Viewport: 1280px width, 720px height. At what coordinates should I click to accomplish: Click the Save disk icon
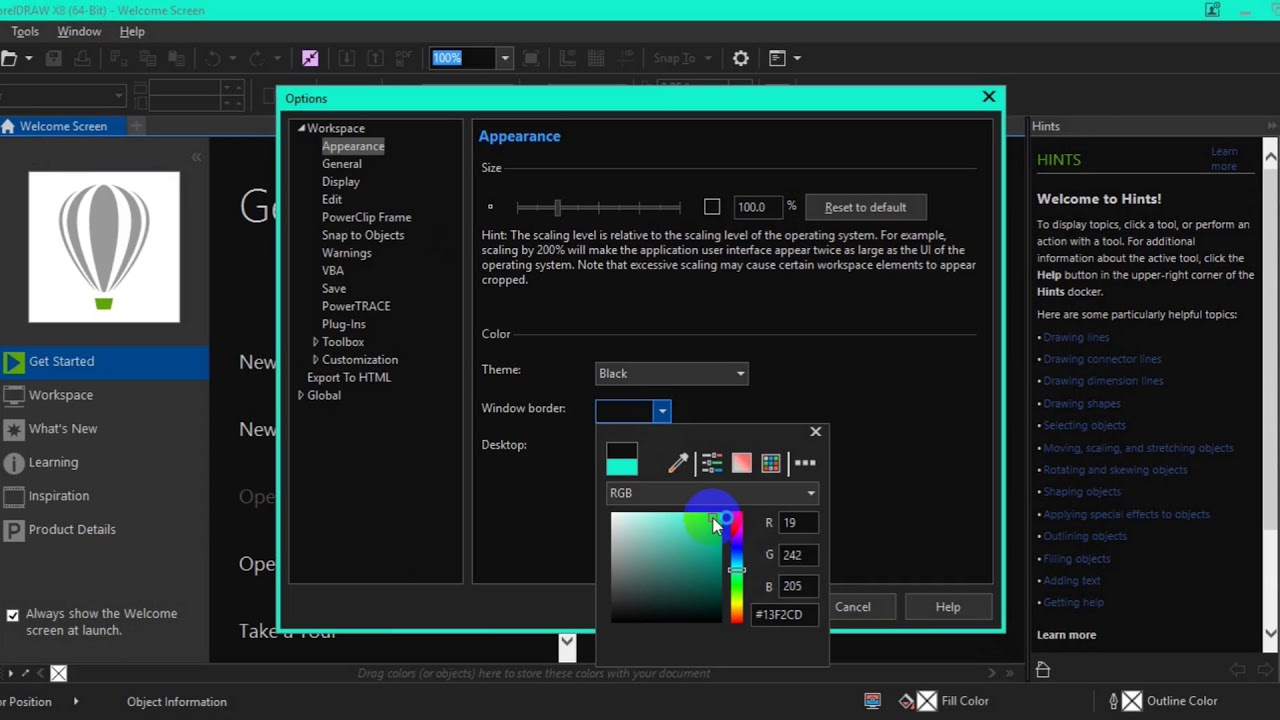[x=54, y=58]
